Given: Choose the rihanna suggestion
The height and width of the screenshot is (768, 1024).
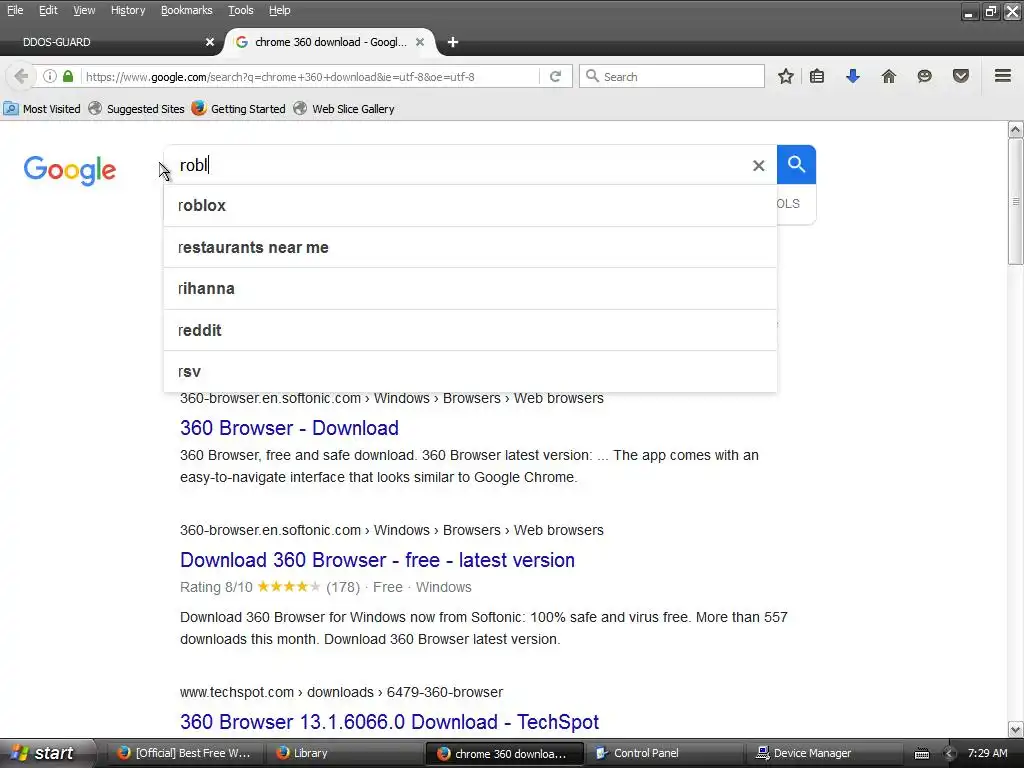Looking at the screenshot, I should tap(470, 289).
